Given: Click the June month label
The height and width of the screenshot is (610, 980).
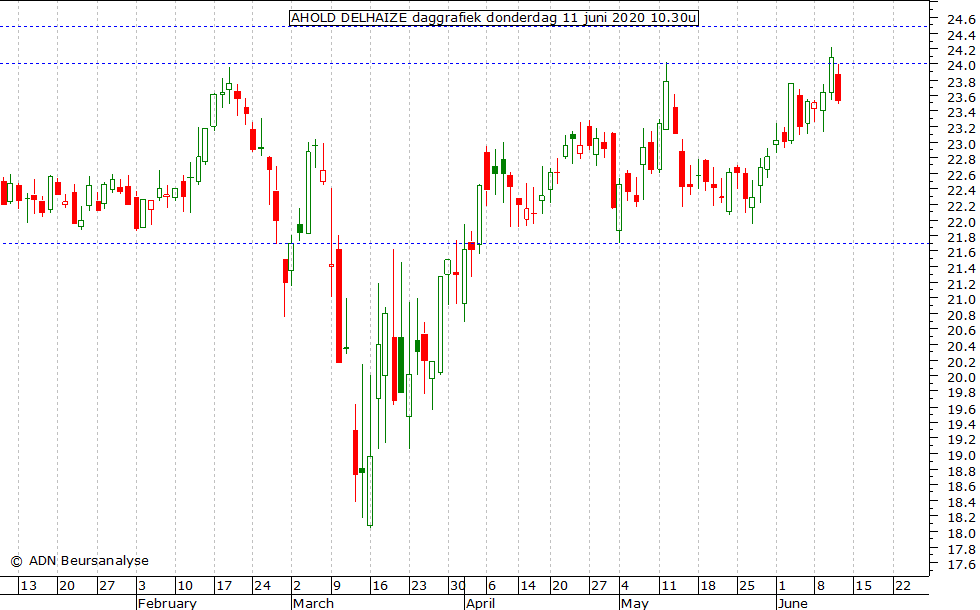Looking at the screenshot, I should [x=792, y=603].
